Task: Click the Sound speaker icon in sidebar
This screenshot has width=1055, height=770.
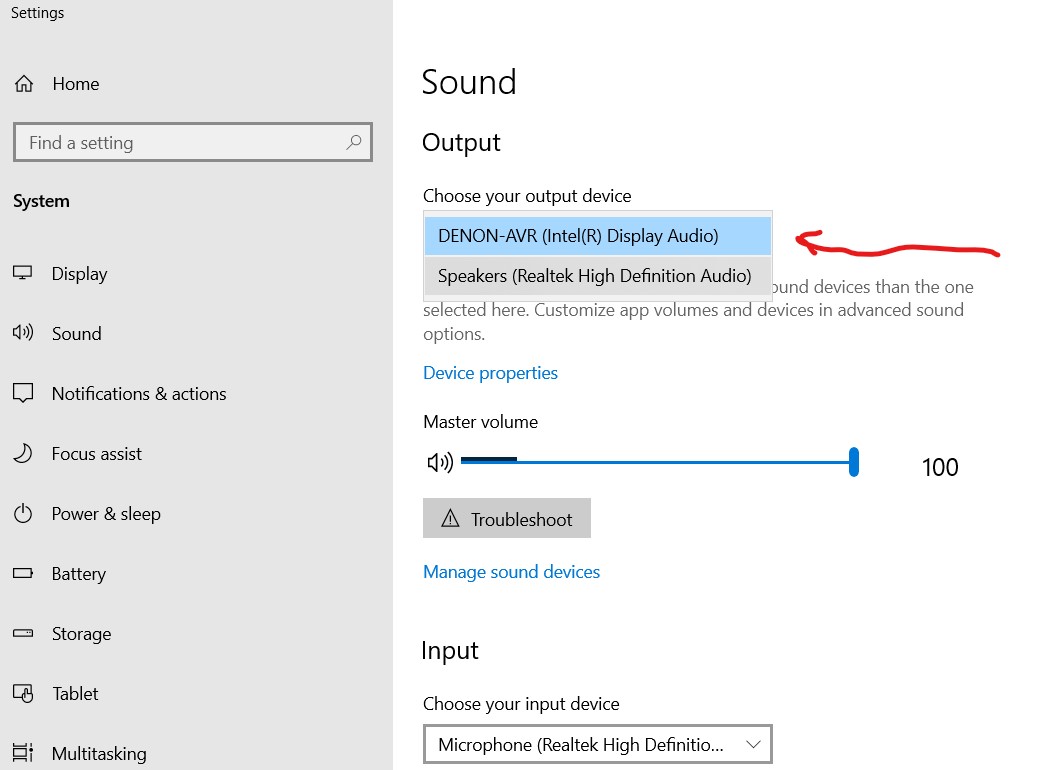Action: [23, 332]
